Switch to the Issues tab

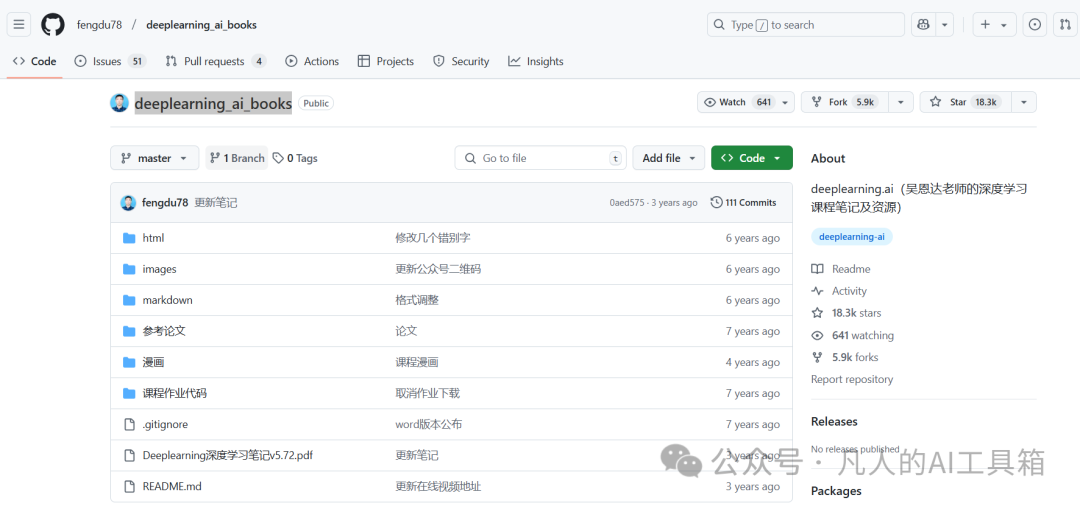[x=110, y=61]
